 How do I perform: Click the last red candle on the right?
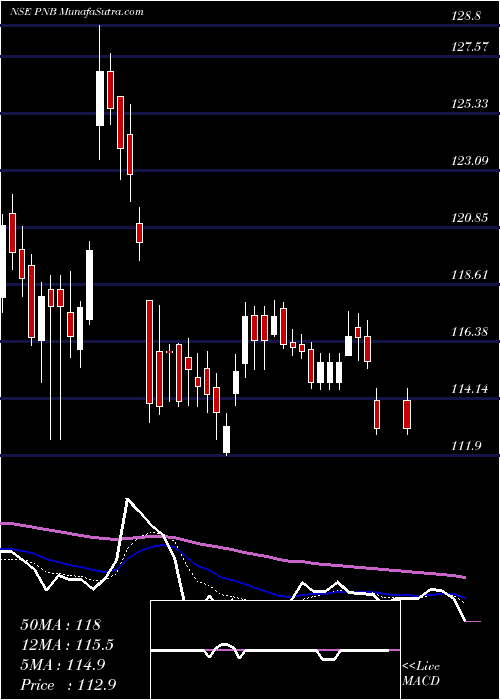tap(407, 414)
